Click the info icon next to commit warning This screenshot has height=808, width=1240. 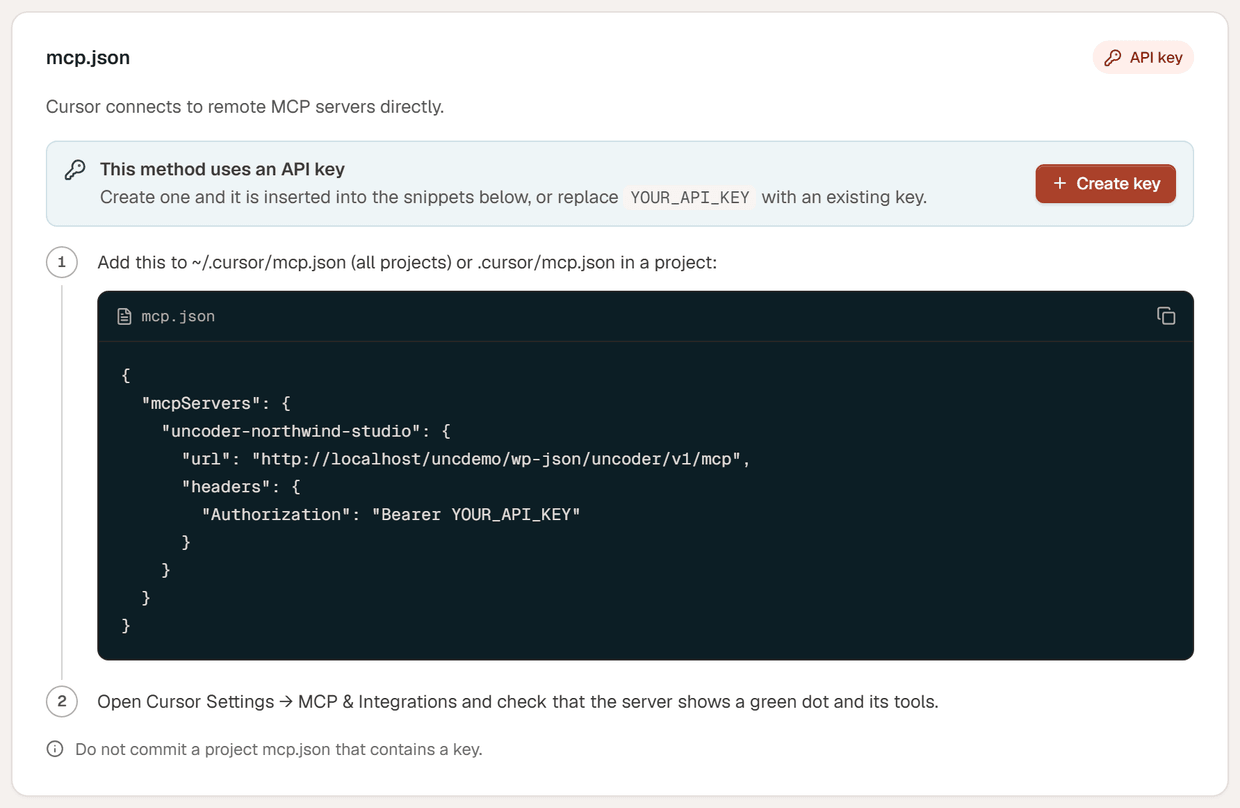click(x=55, y=749)
